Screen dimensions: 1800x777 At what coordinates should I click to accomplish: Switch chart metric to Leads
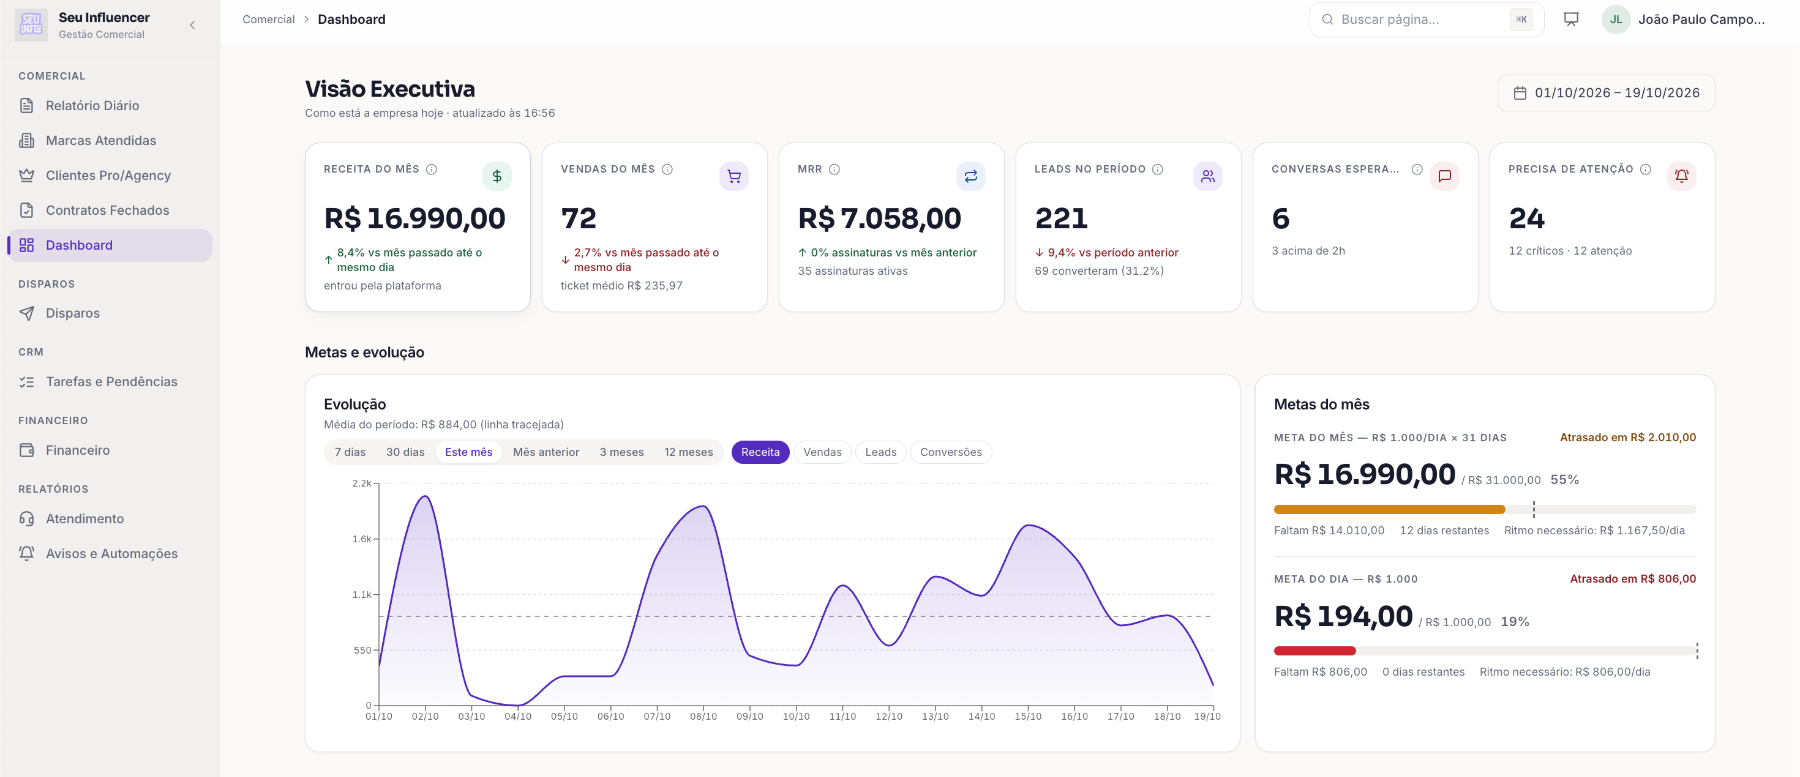pos(881,452)
